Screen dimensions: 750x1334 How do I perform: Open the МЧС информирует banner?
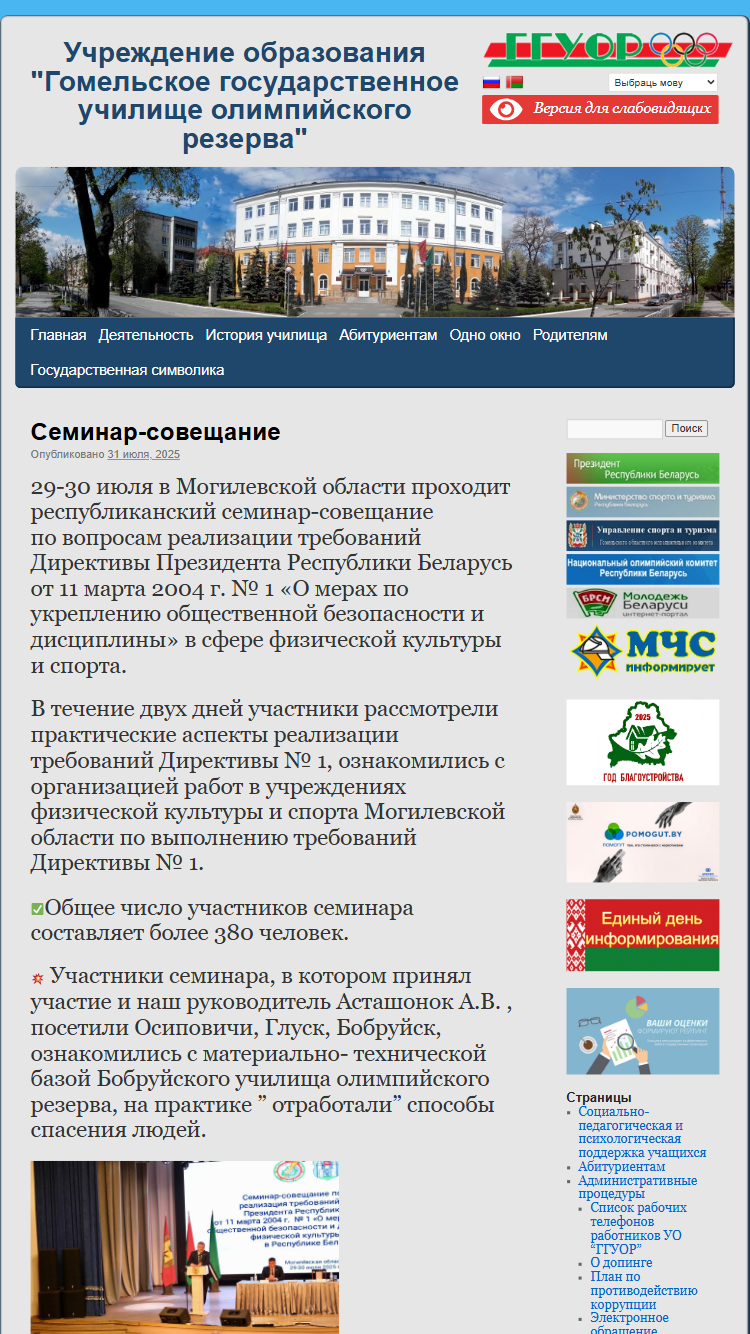(642, 650)
